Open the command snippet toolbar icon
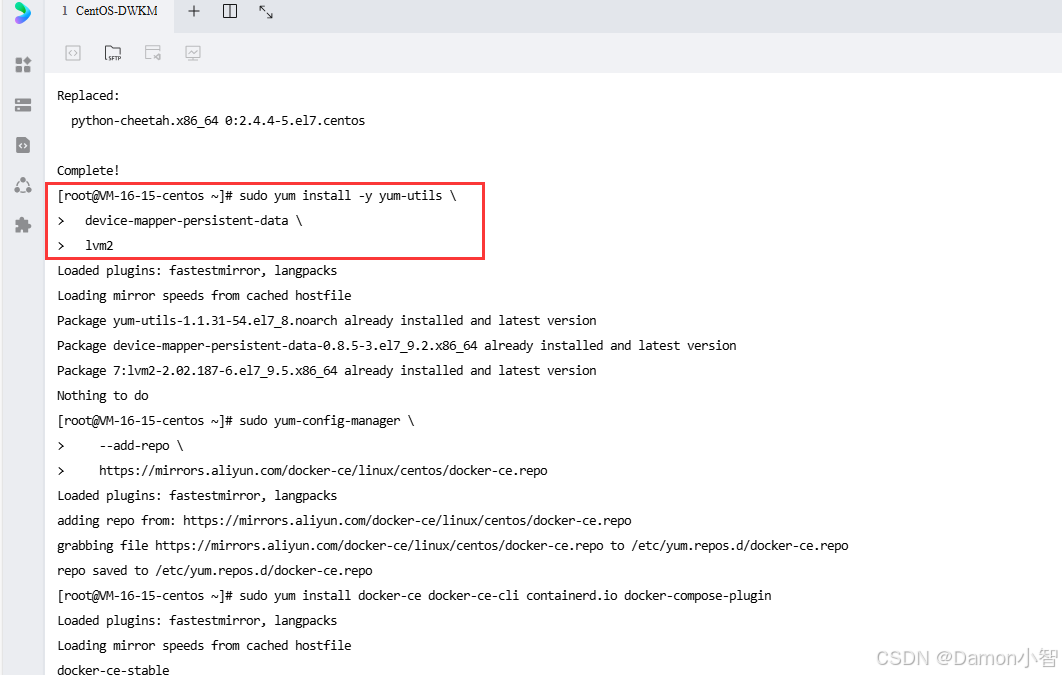Viewport: 1062px width, 675px height. click(73, 53)
